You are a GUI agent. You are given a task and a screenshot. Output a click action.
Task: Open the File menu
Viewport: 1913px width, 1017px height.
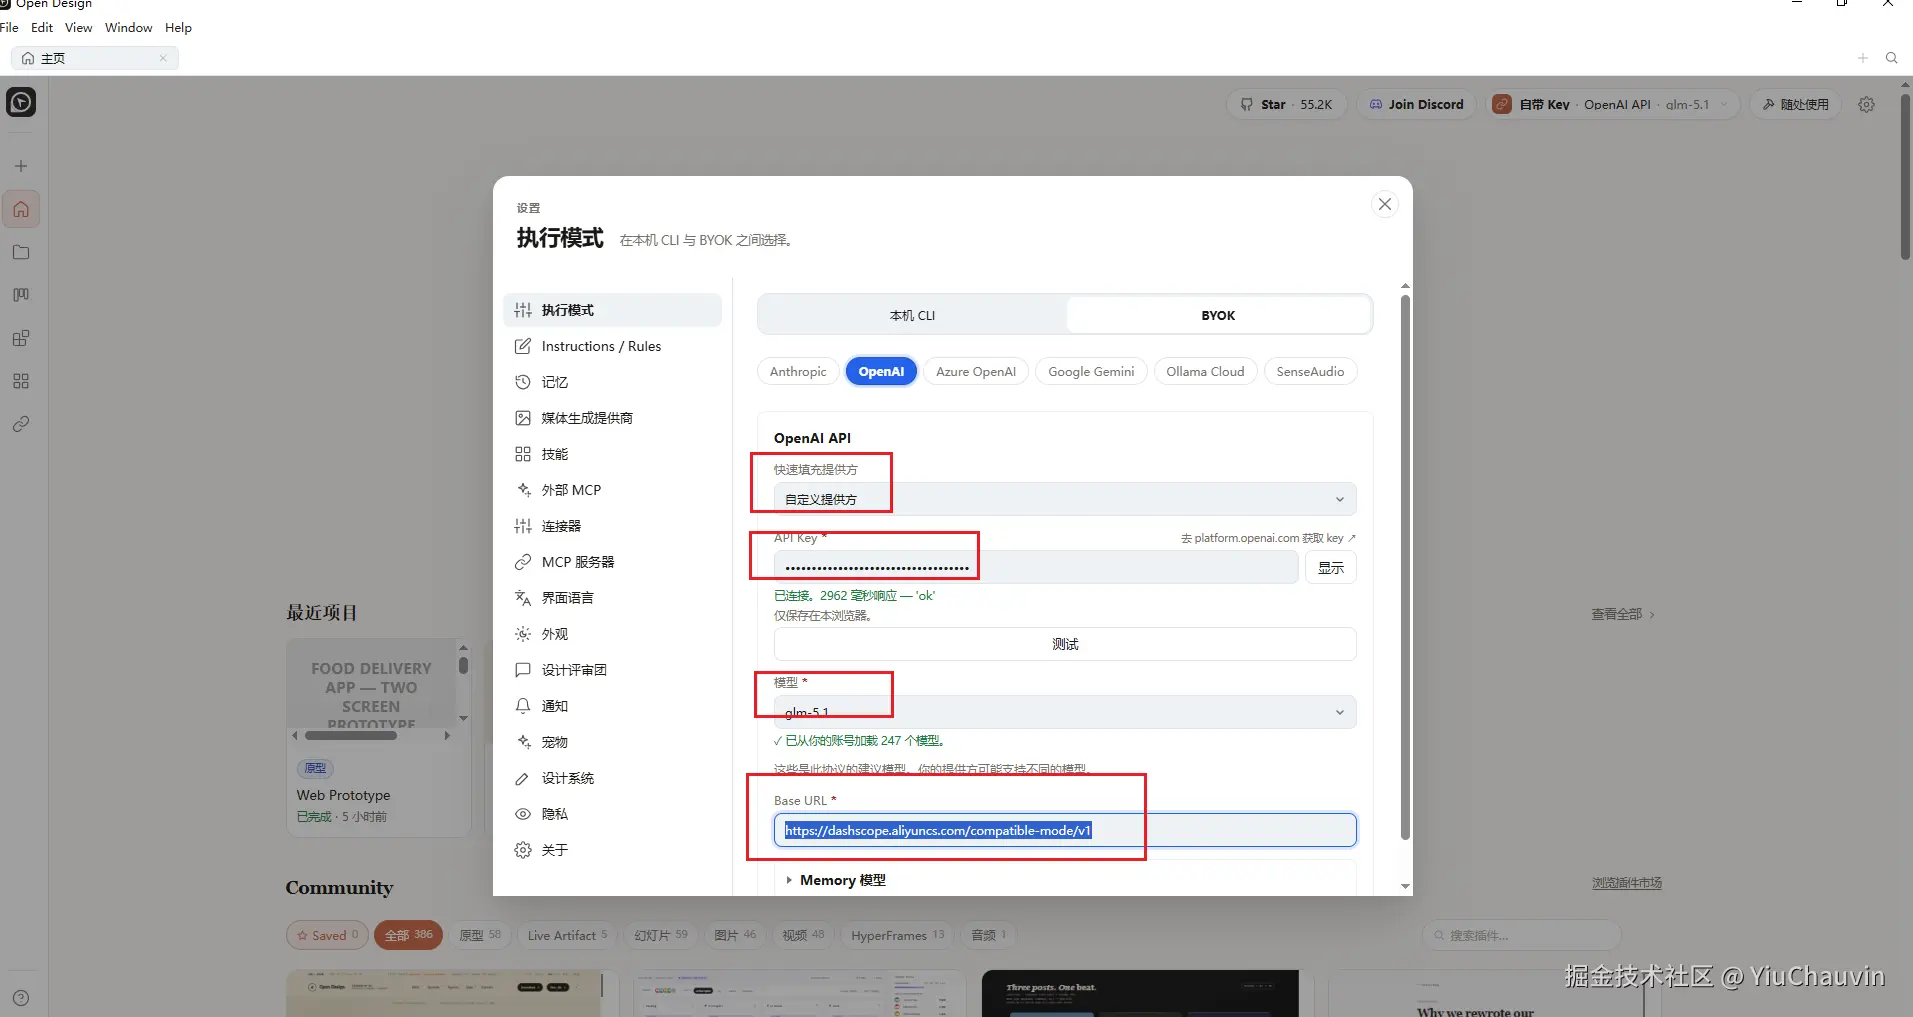point(9,27)
